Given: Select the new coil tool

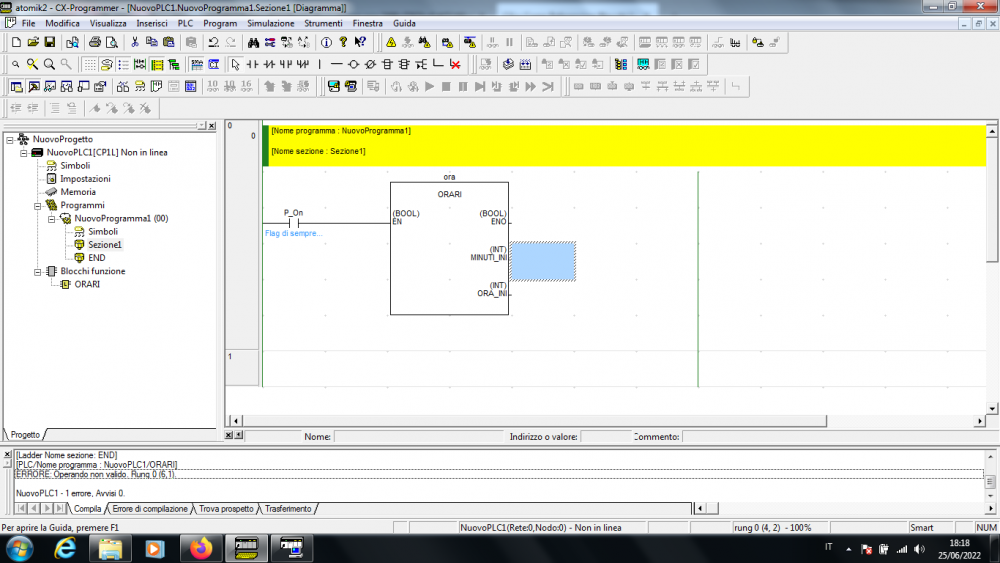Looking at the screenshot, I should point(353,64).
